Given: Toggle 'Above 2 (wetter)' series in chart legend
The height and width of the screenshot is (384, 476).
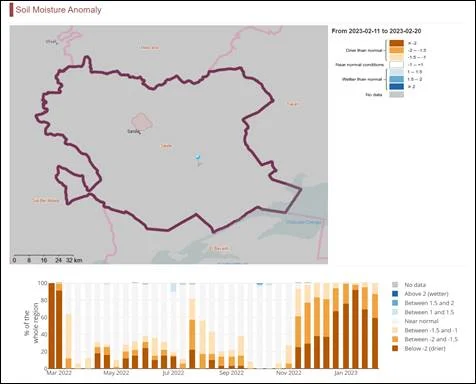Looking at the screenshot, I should pyautogui.click(x=420, y=294).
